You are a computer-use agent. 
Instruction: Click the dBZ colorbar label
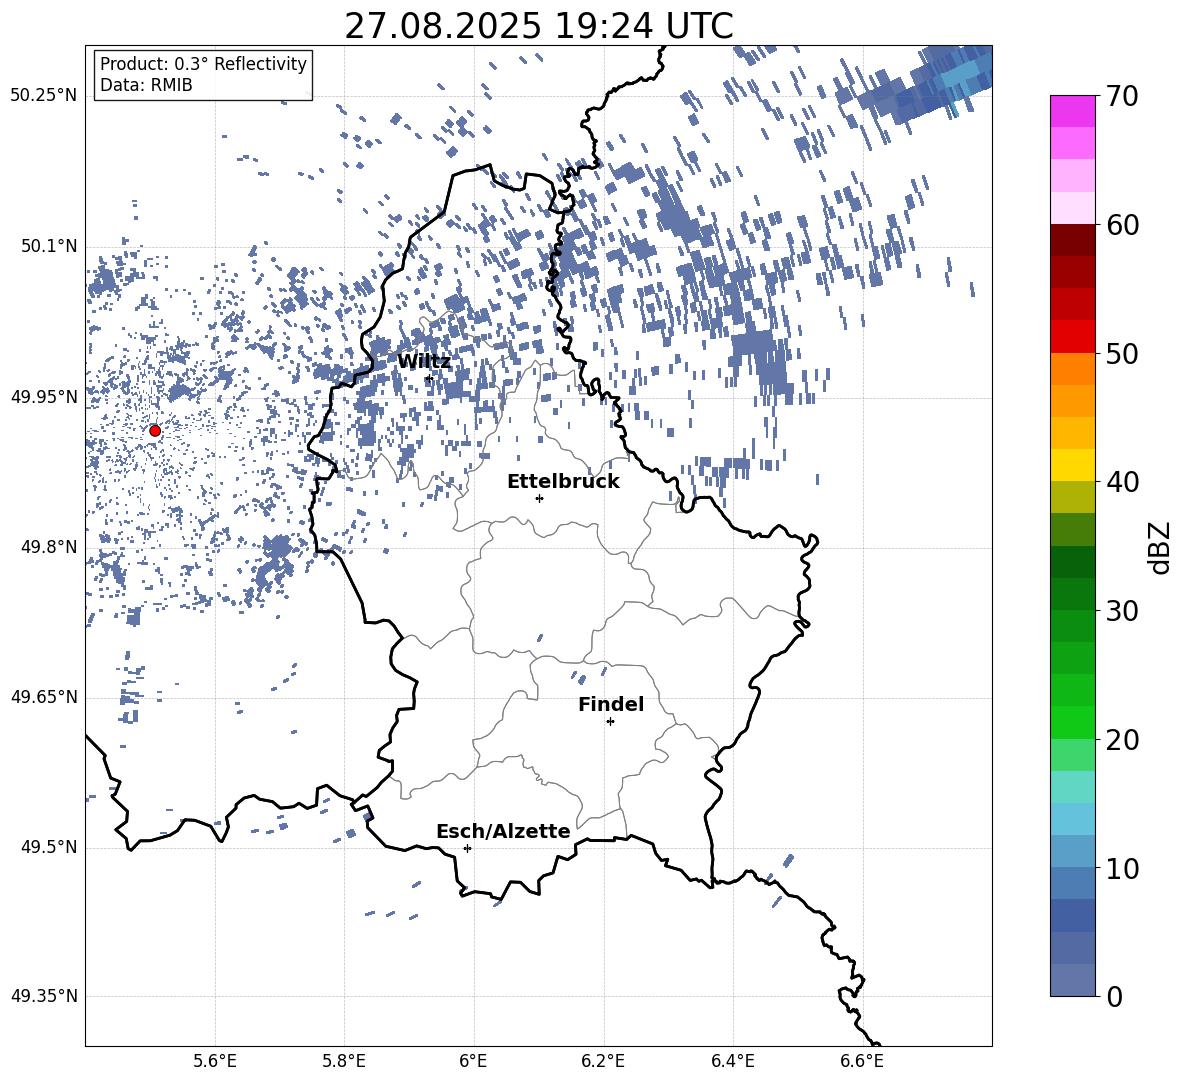[1161, 547]
